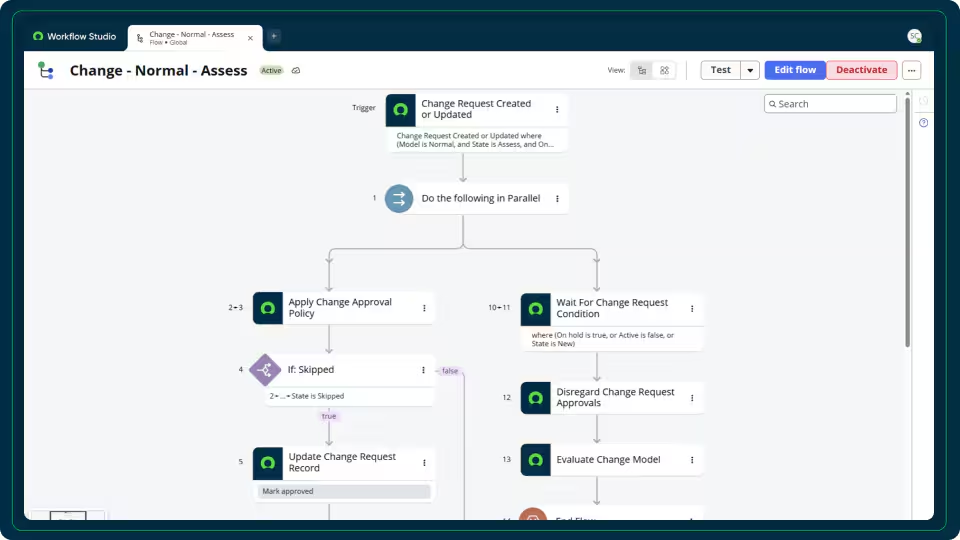Click the cloud status icon beside Active
Screen dimensions: 960x540
pyautogui.click(x=296, y=70)
